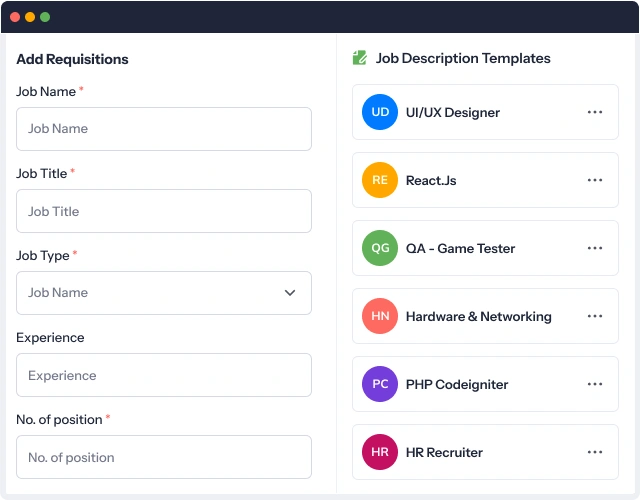640x500 pixels.
Task: Select the UI/UX Designer template name
Action: point(453,113)
